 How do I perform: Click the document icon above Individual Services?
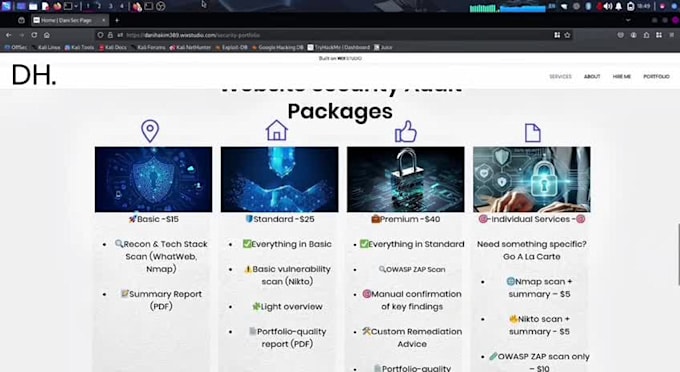click(x=533, y=133)
